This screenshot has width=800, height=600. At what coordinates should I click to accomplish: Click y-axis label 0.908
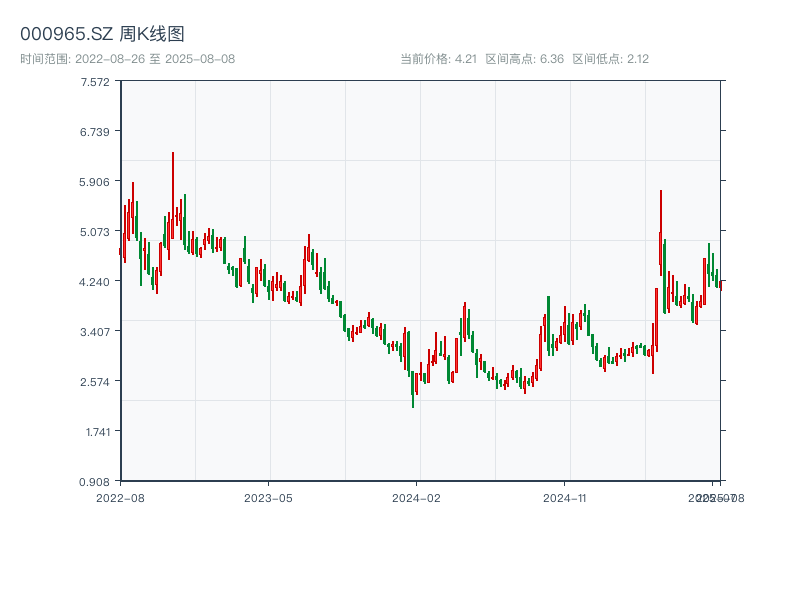point(94,482)
